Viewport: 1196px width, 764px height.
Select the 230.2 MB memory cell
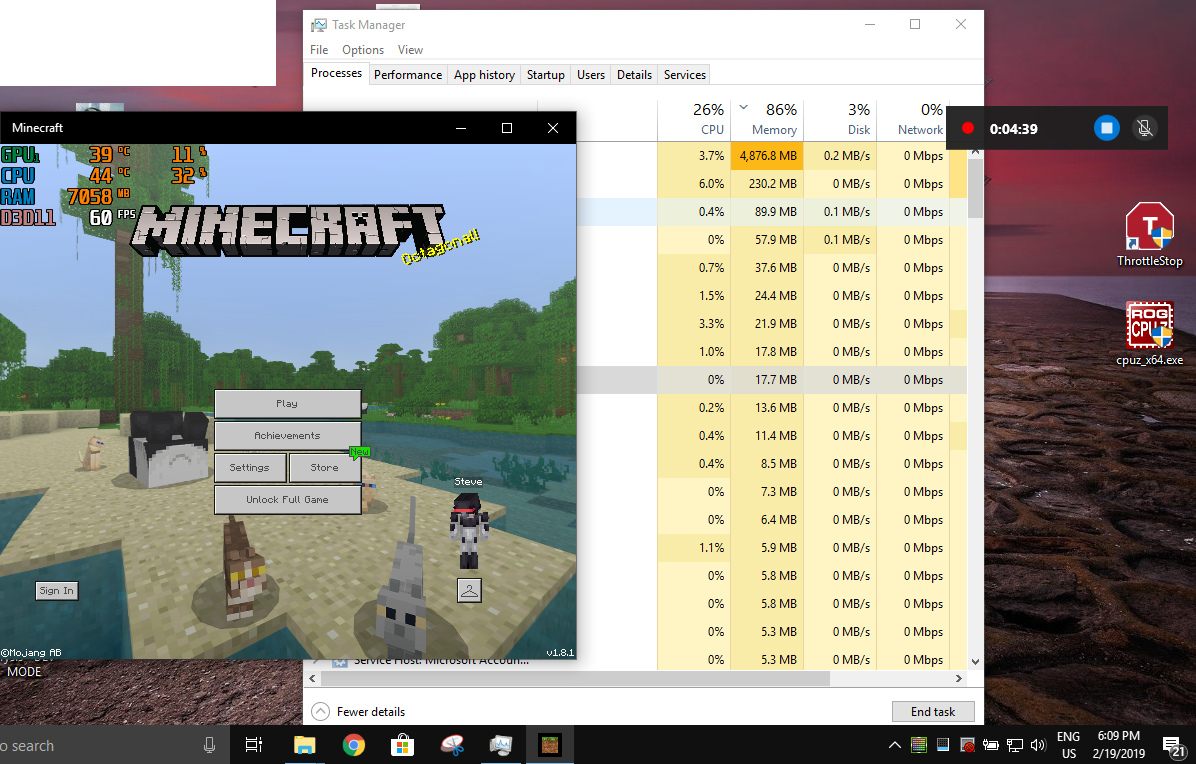point(767,184)
